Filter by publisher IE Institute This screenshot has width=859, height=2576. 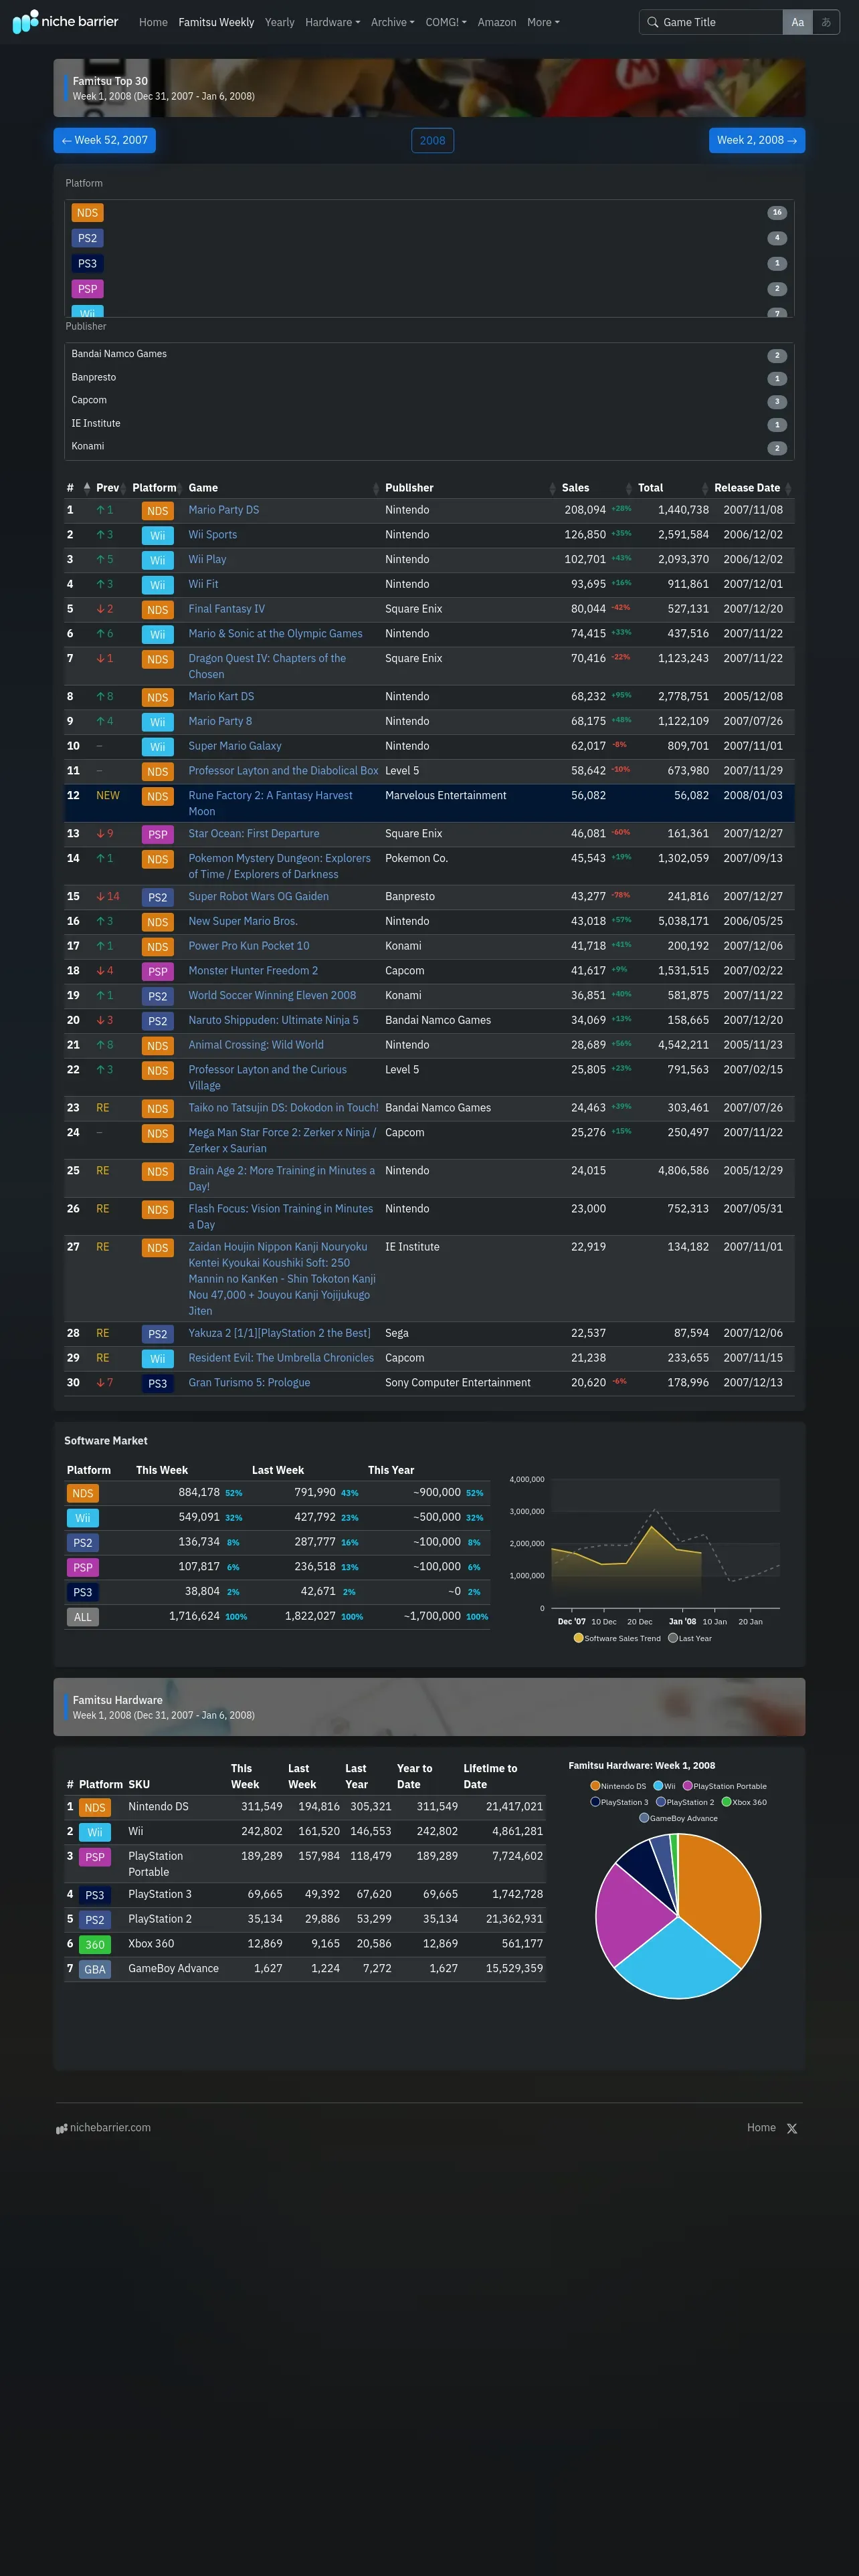point(429,424)
